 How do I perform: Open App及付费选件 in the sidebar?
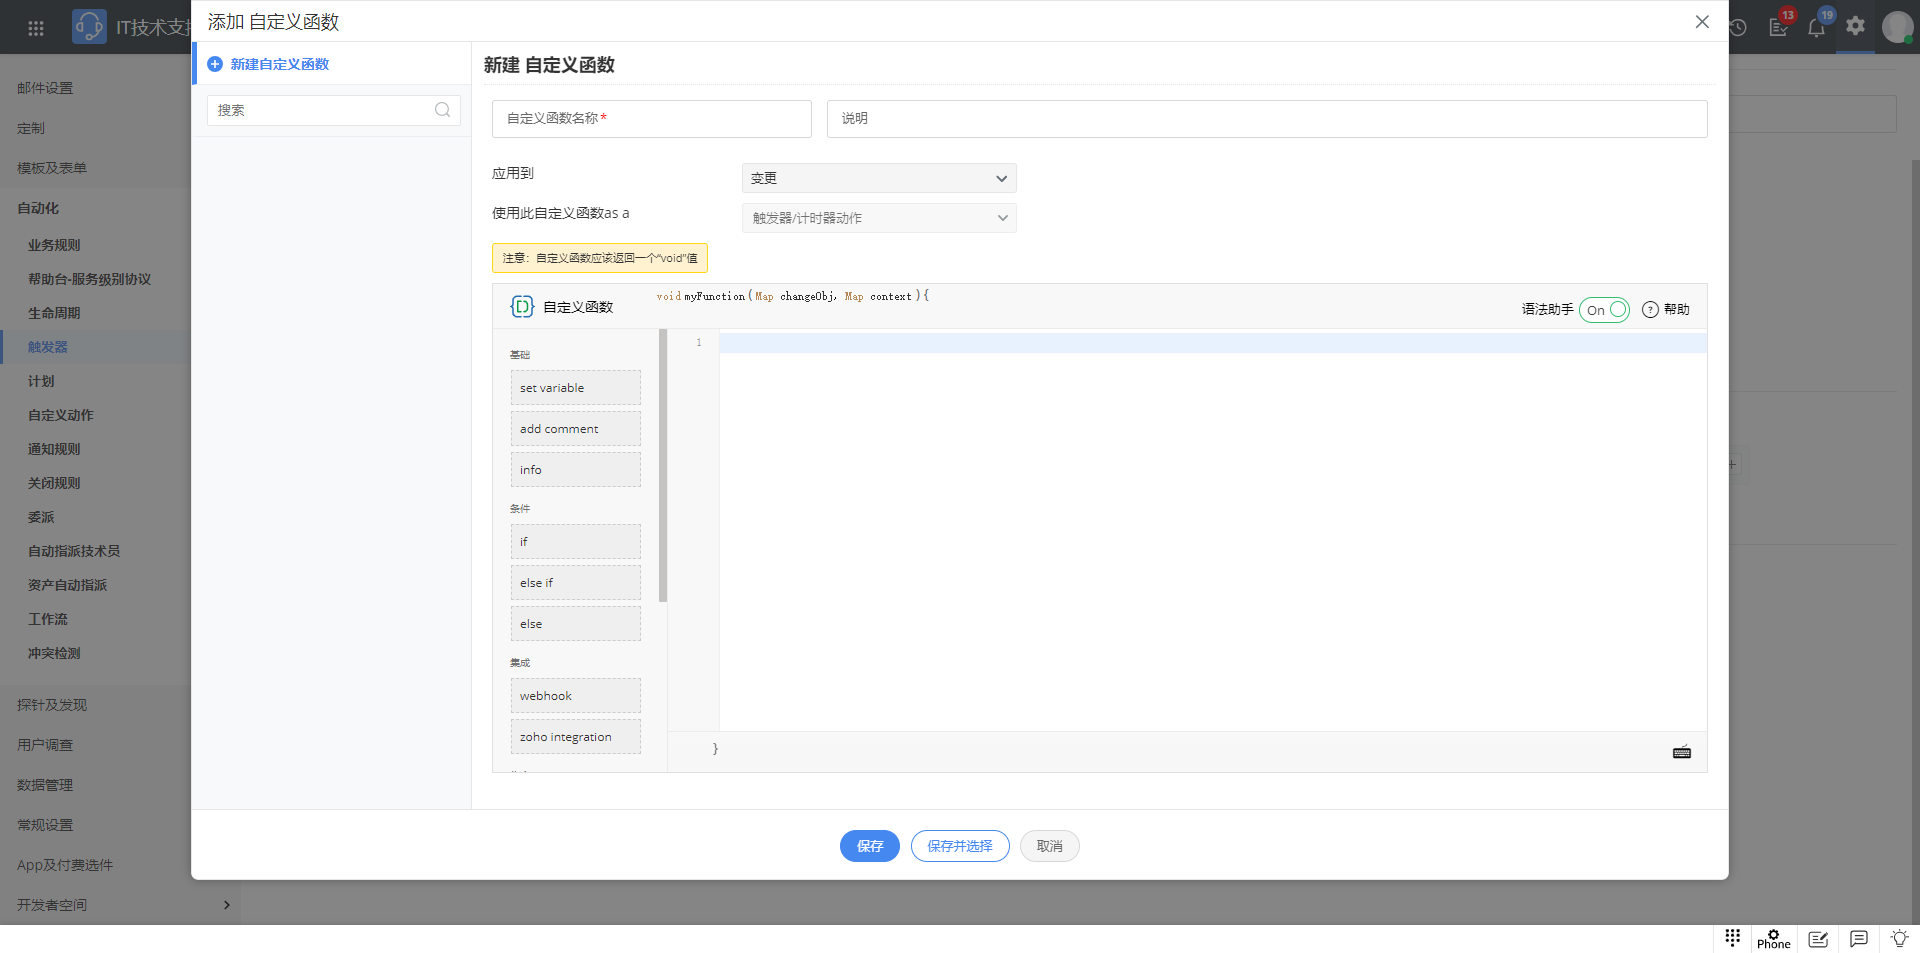65,865
